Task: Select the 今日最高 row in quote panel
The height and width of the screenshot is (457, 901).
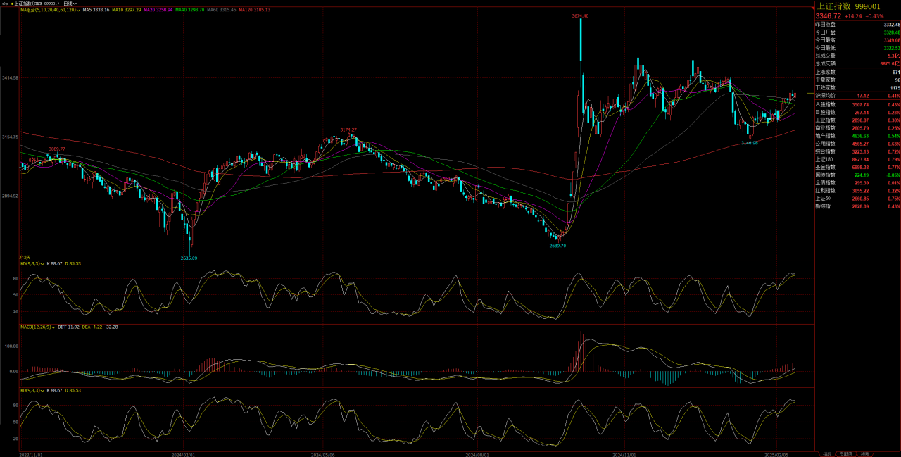Action: 856,40
